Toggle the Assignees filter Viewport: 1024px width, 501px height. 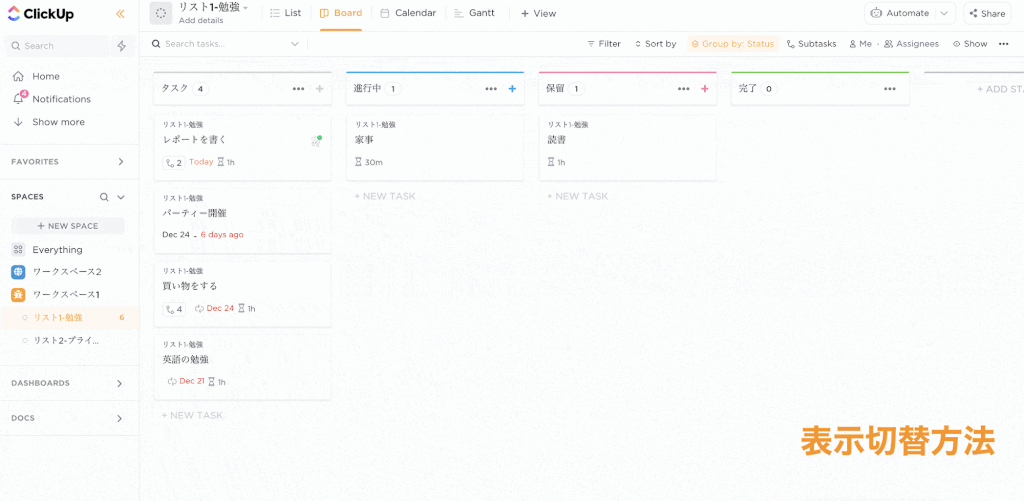tap(910, 44)
